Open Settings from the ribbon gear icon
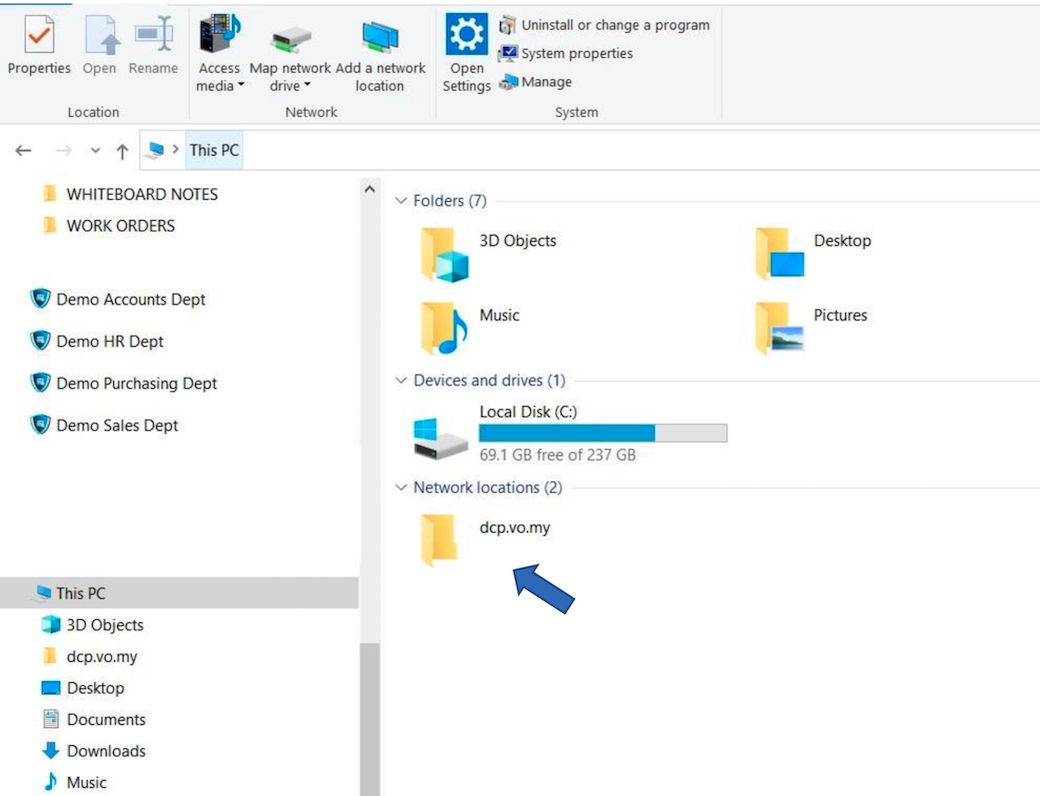1040x796 pixels. coord(467,36)
